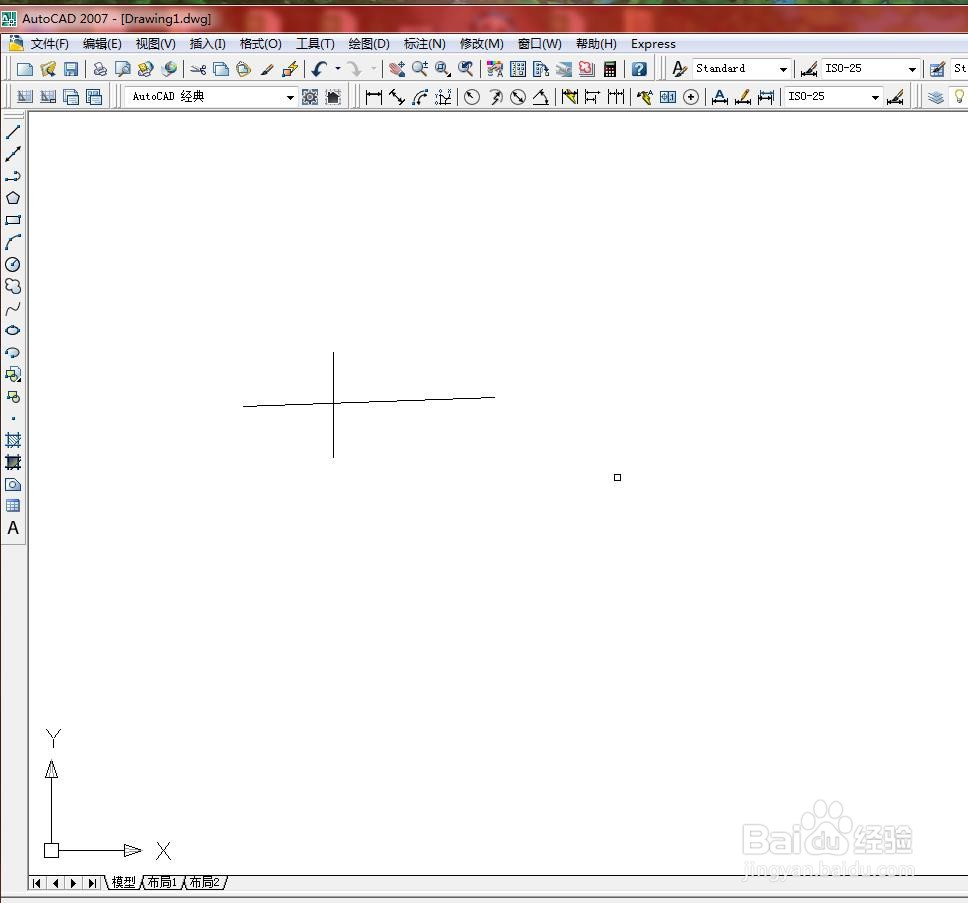This screenshot has width=968, height=903.
Task: Click the Plot printer icon
Action: tap(99, 69)
